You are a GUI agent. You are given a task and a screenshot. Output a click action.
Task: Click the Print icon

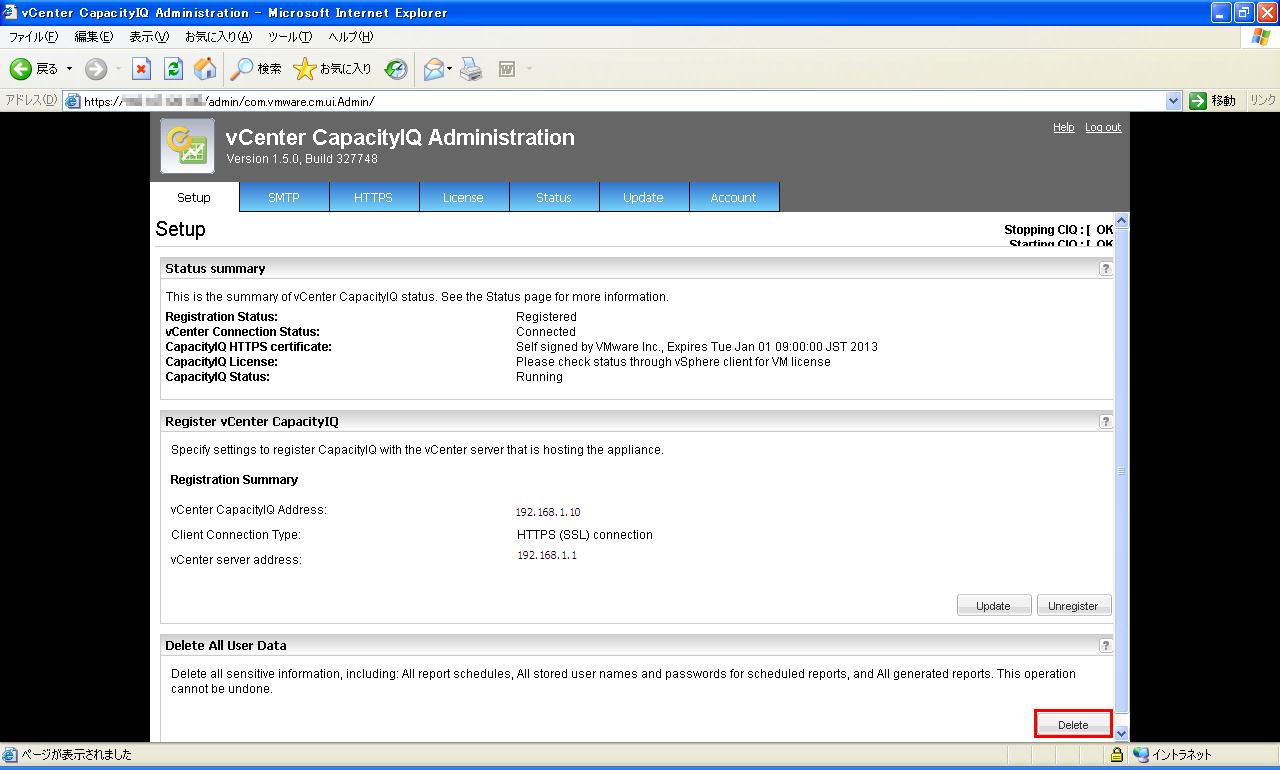tap(472, 69)
